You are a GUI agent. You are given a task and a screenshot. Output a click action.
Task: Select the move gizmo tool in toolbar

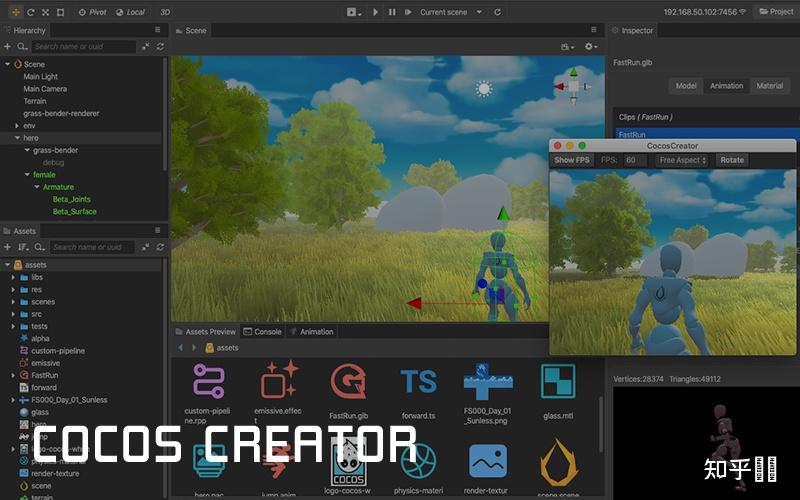point(16,12)
